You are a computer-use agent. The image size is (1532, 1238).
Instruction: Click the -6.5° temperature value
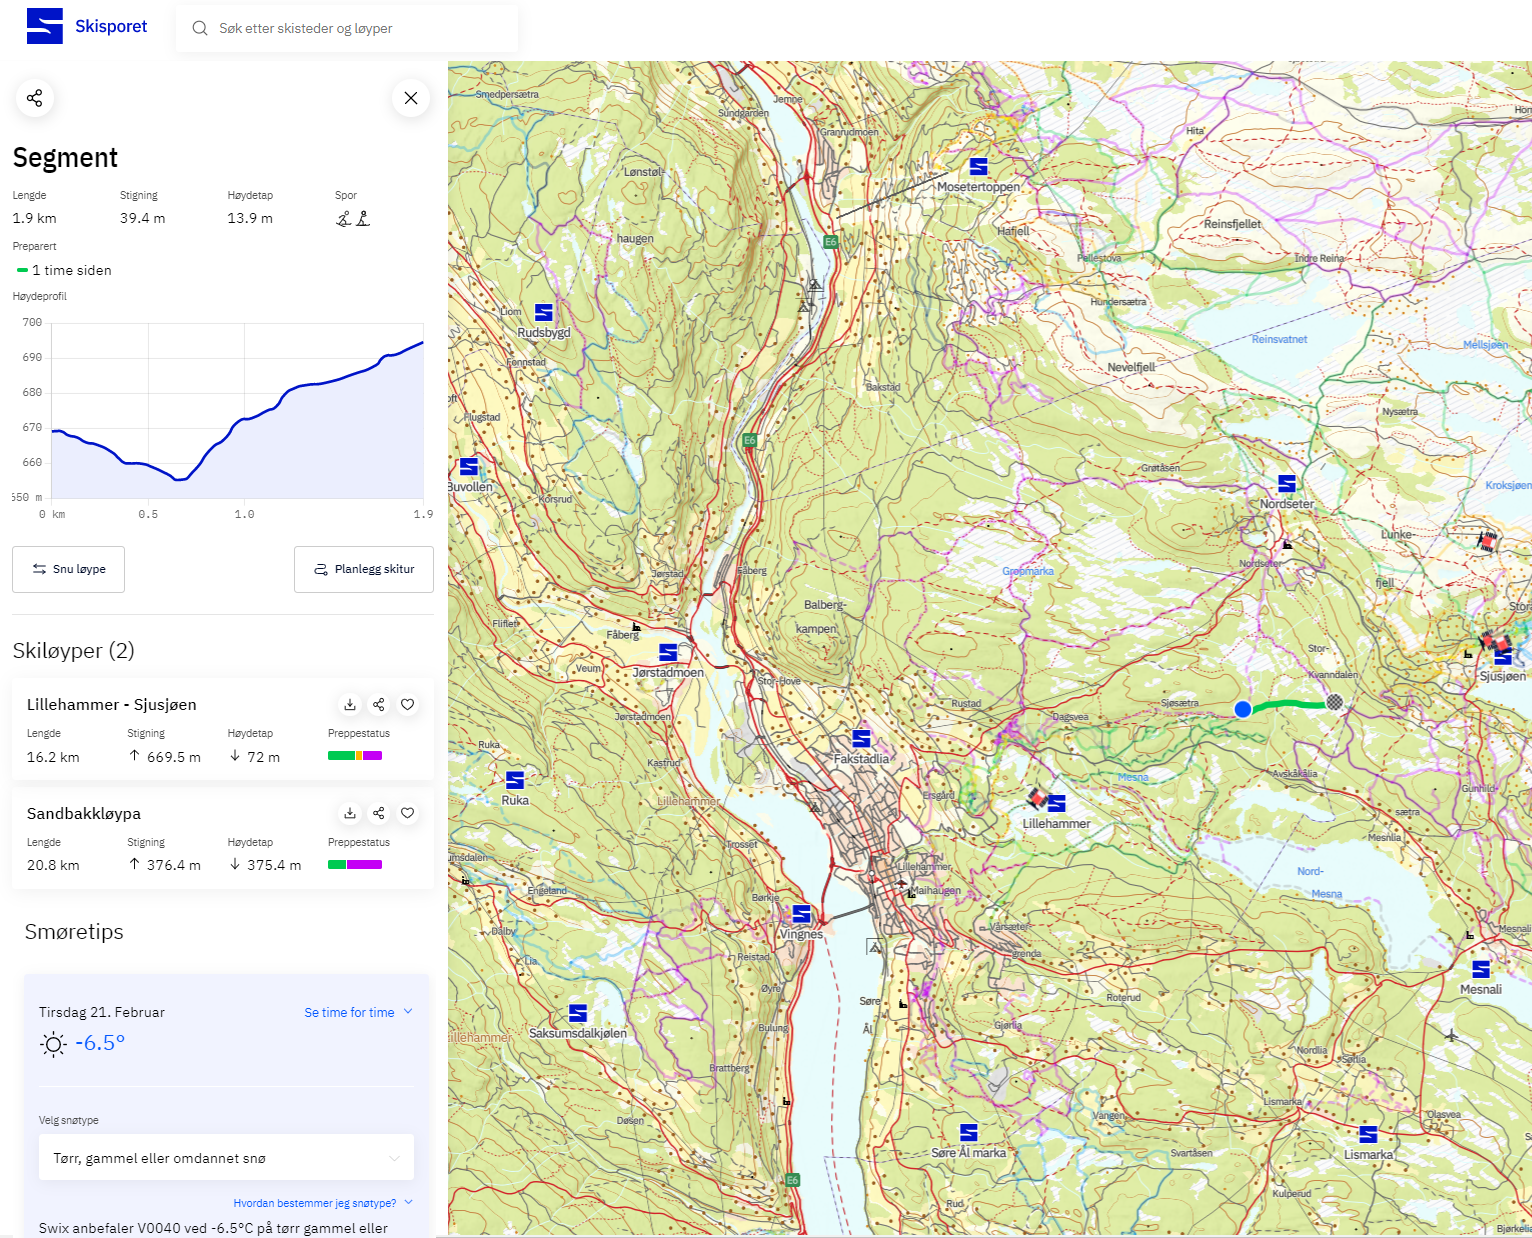click(100, 1043)
